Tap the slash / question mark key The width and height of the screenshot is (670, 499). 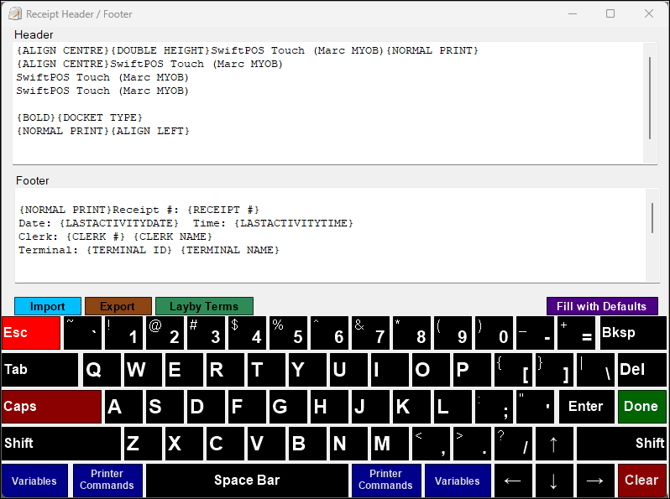[x=513, y=443]
